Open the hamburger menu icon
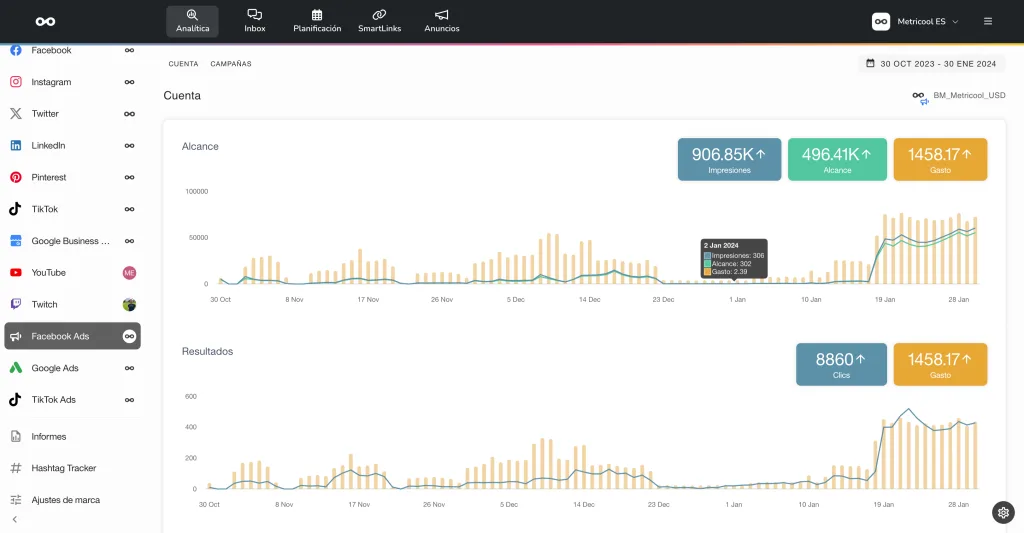This screenshot has height=533, width=1024. click(x=988, y=21)
